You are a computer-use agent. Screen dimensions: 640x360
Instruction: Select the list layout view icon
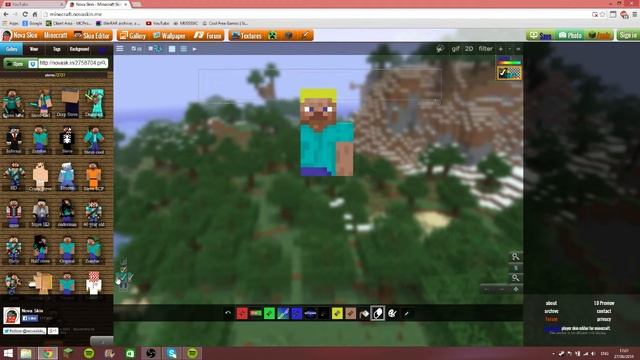[184, 49]
